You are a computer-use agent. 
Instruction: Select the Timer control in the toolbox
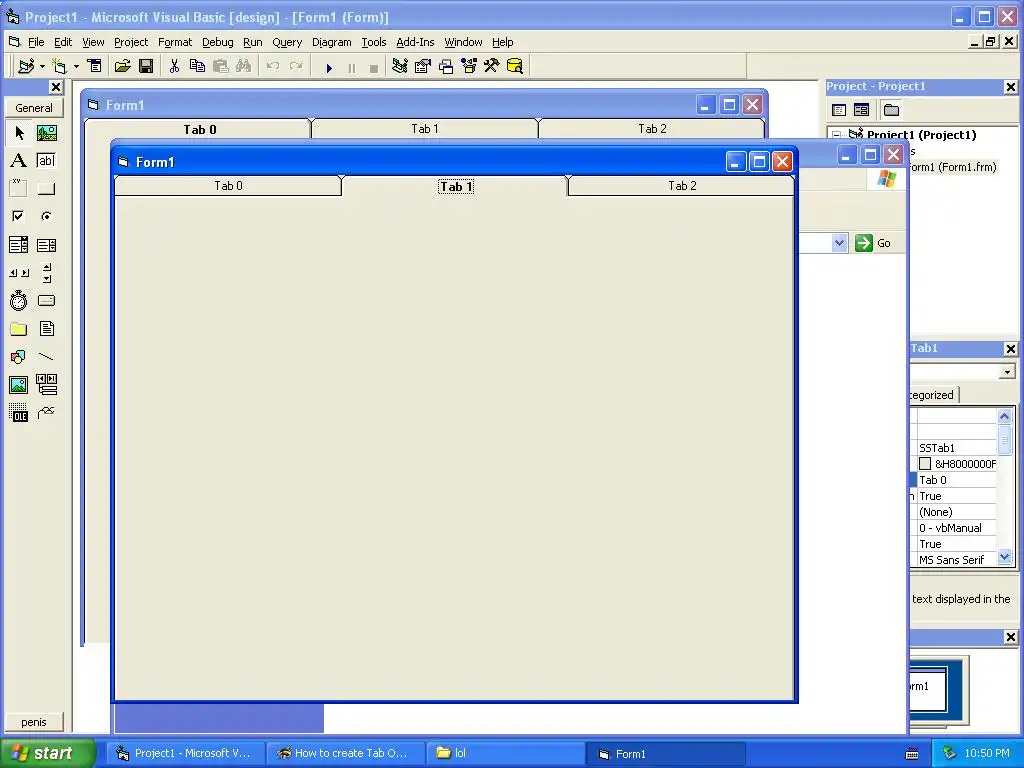pyautogui.click(x=19, y=300)
